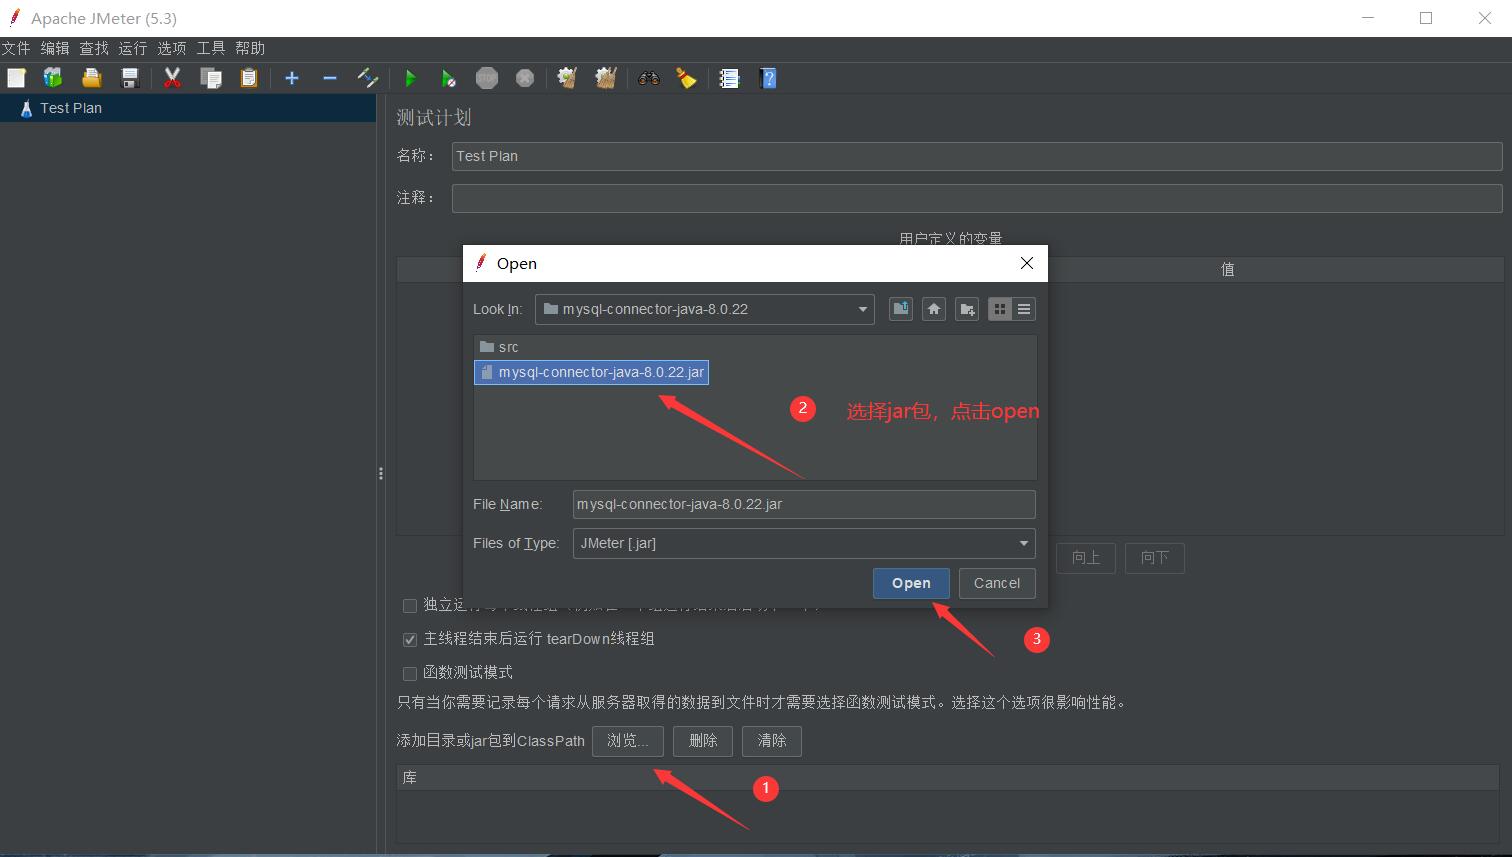The height and width of the screenshot is (857, 1512).
Task: Start the test with green play icon
Action: [x=410, y=78]
